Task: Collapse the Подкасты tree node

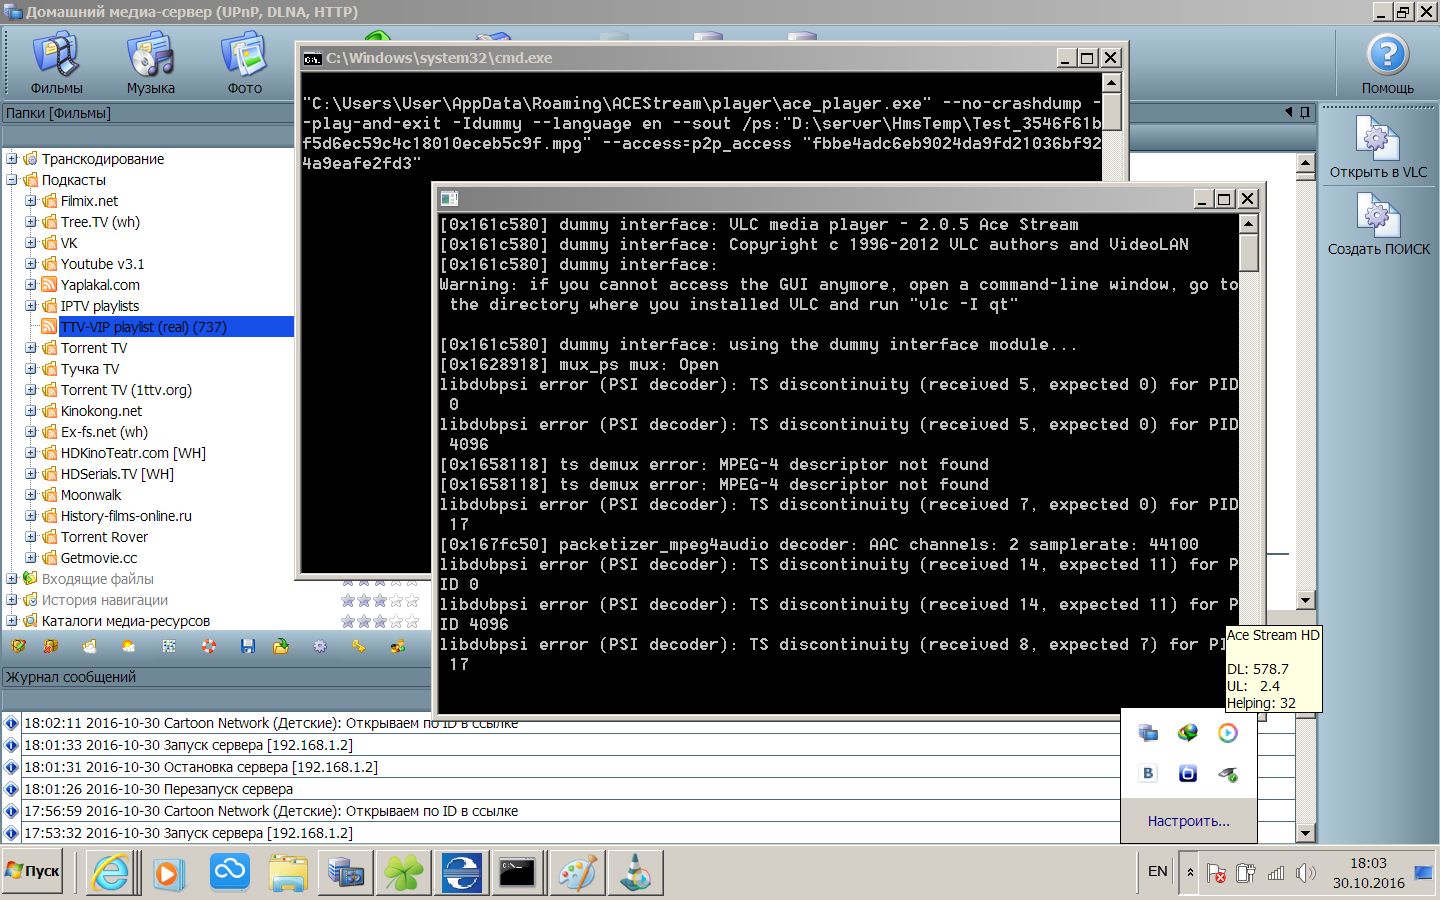Action: [12, 180]
